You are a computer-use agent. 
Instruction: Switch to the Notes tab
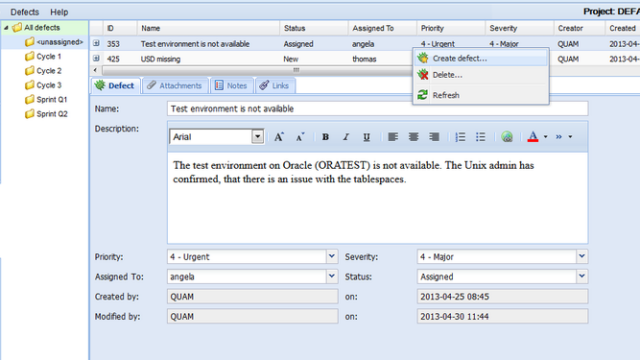pos(231,85)
